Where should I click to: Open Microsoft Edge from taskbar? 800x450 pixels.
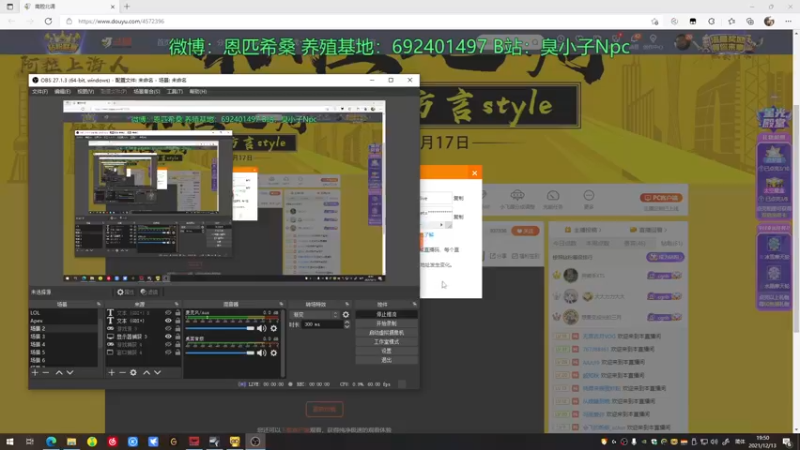coord(51,441)
